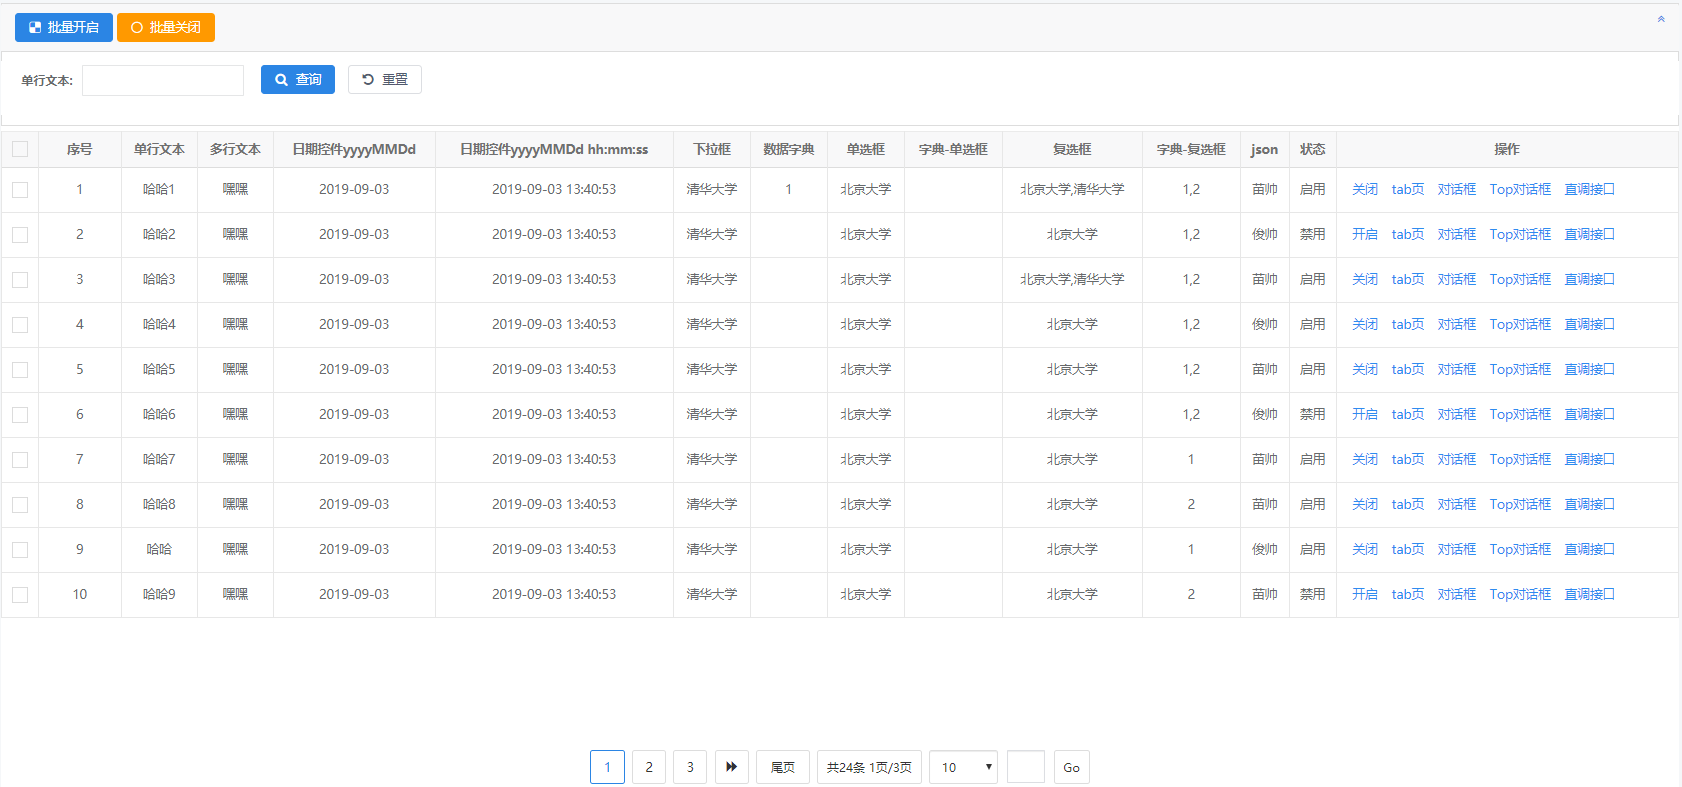Click 直调接口 link in row 6

click(1590, 414)
